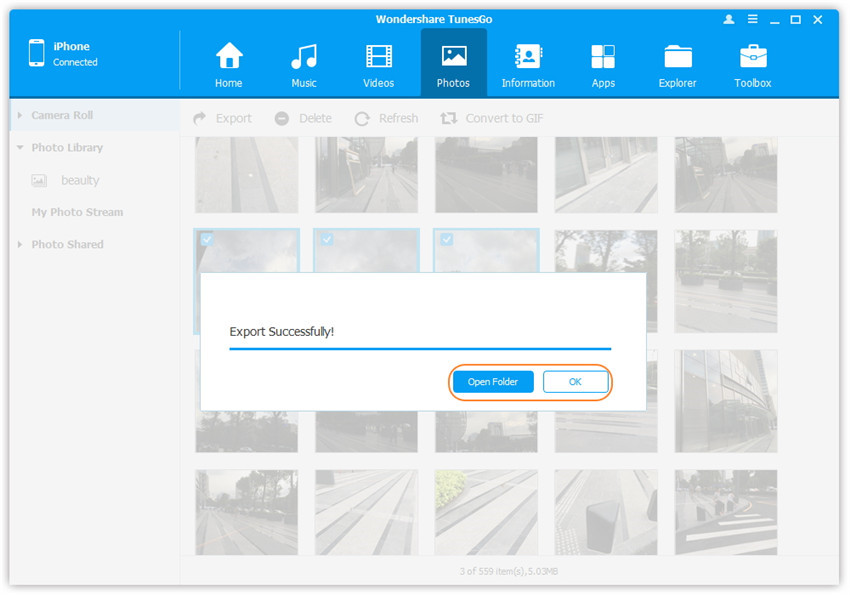Go to the Music section icon

click(x=303, y=57)
